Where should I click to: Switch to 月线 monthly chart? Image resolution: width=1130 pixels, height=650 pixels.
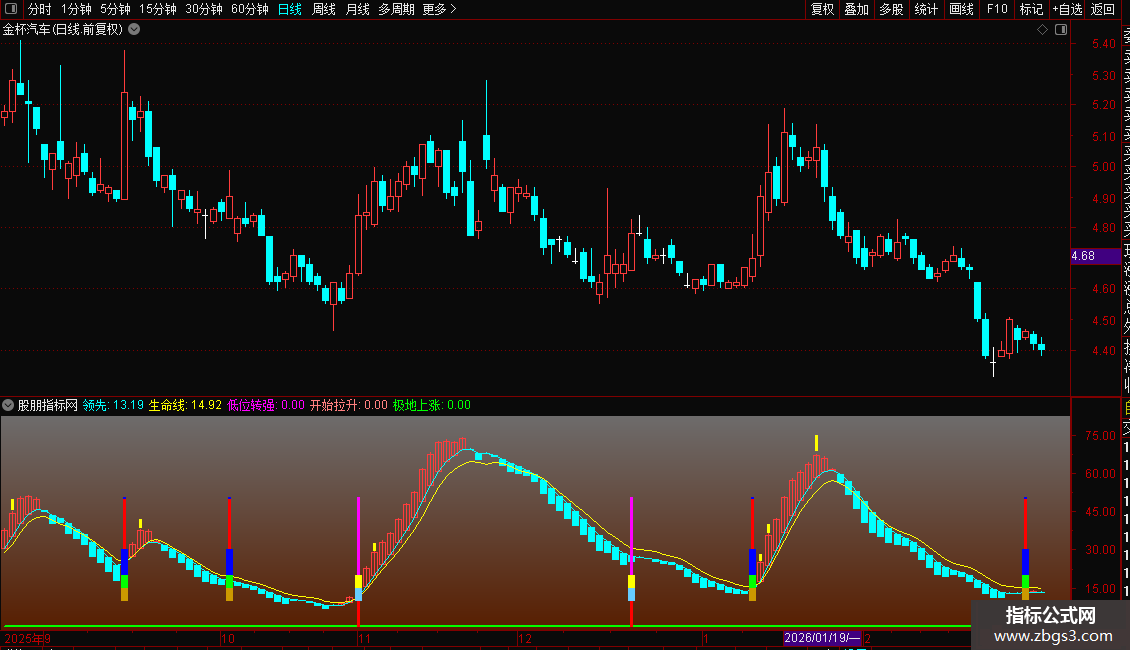point(357,9)
